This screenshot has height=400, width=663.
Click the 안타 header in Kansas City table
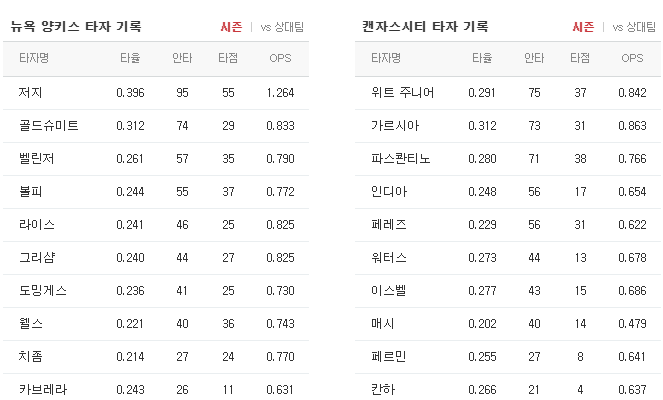pos(534,58)
